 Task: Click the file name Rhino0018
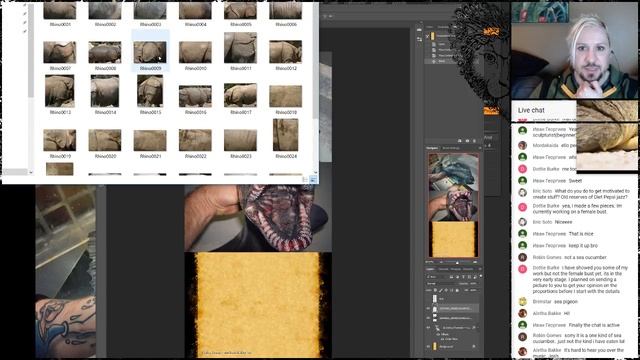tap(286, 112)
